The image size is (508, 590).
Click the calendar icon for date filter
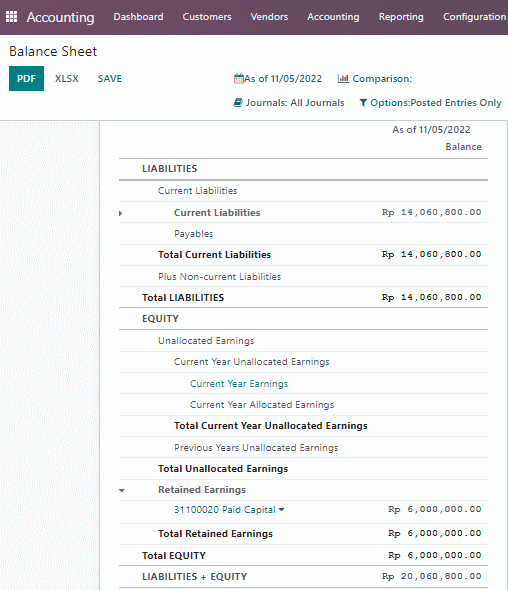239,79
